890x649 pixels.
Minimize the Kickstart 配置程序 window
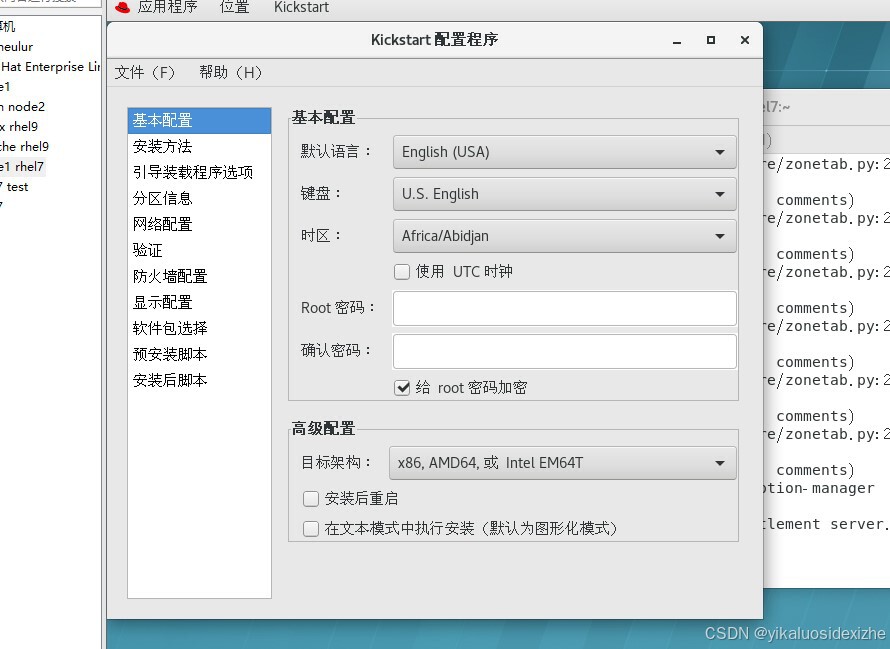click(x=677, y=40)
